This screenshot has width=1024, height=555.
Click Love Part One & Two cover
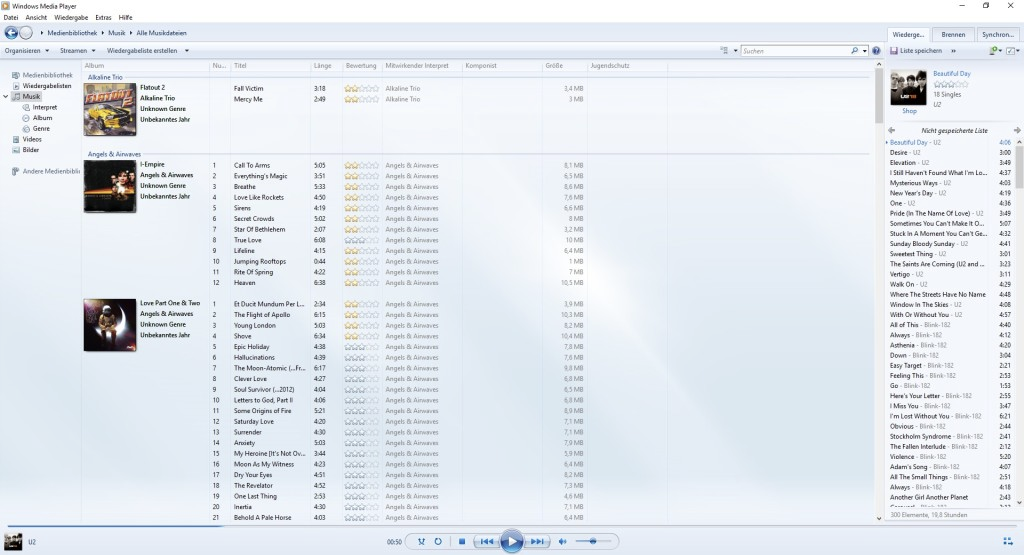110,325
